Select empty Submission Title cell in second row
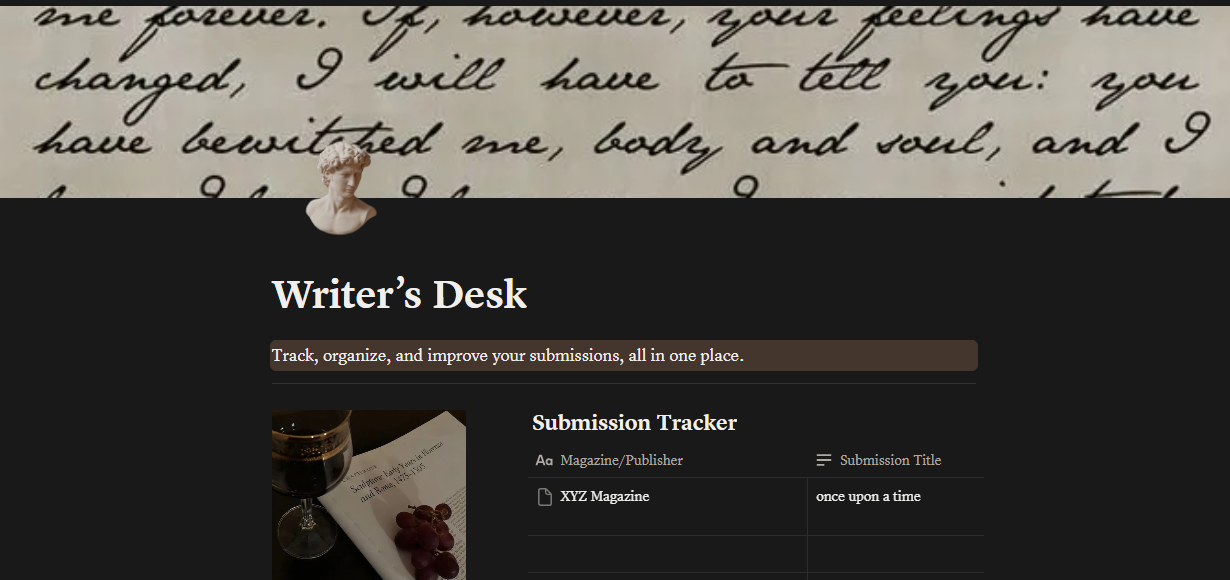 (896, 554)
